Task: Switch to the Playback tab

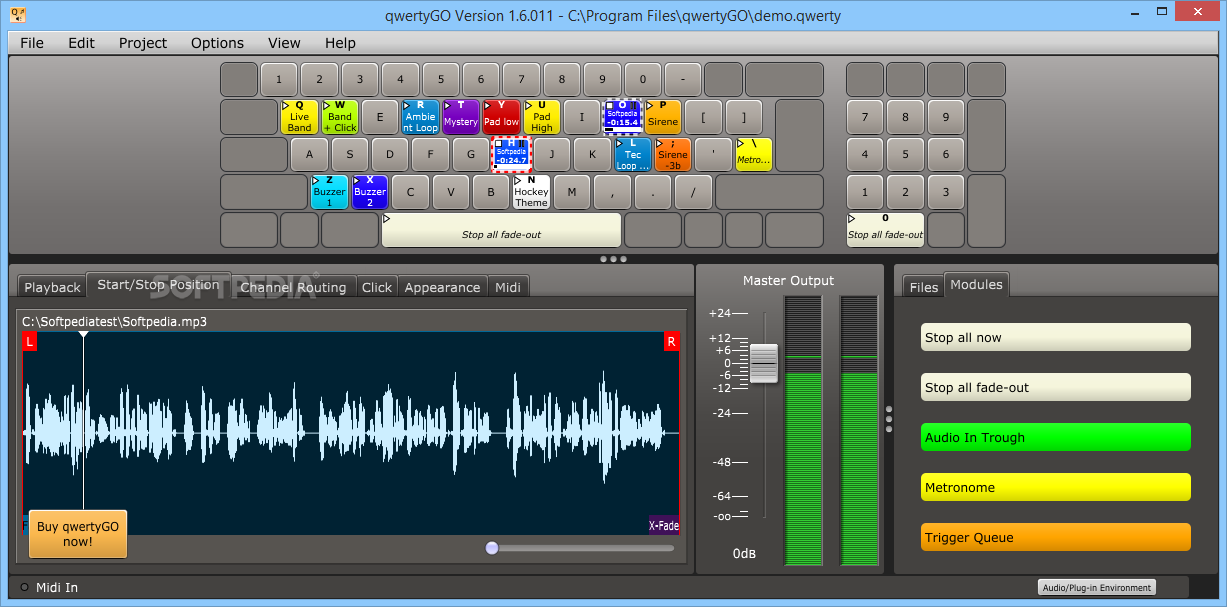Action: tap(52, 287)
